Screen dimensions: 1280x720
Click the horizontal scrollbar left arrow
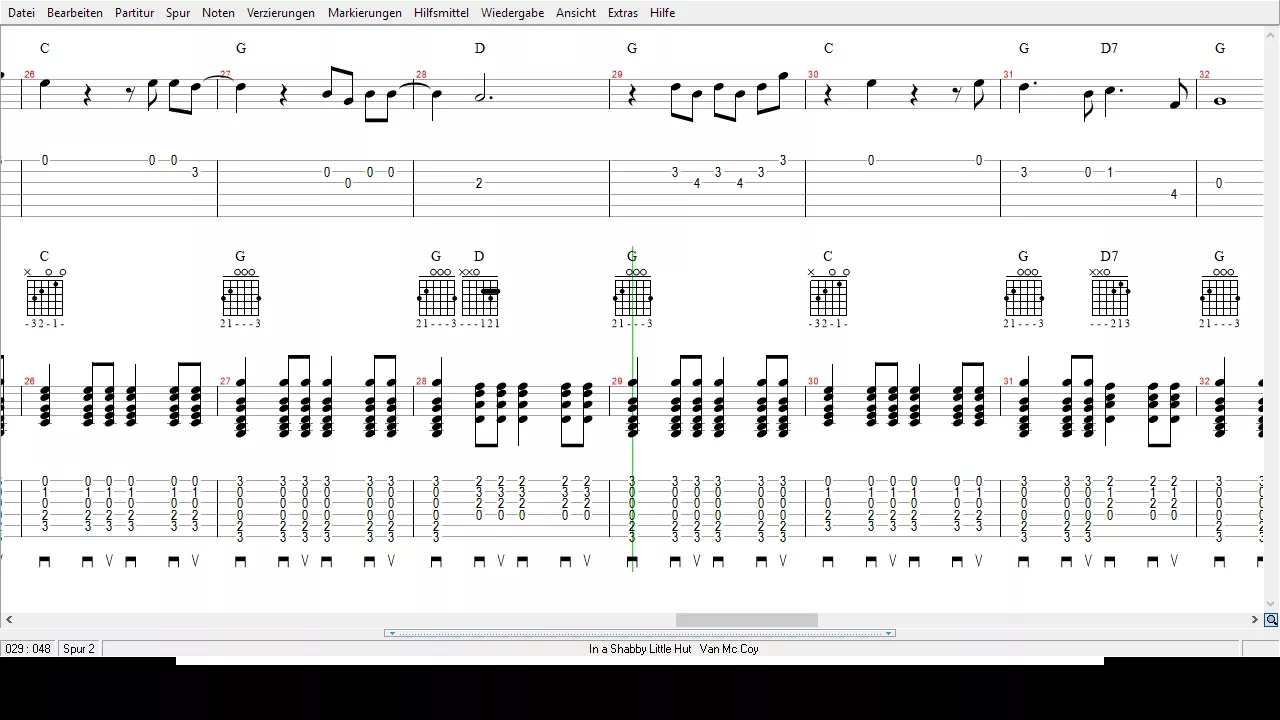10,620
